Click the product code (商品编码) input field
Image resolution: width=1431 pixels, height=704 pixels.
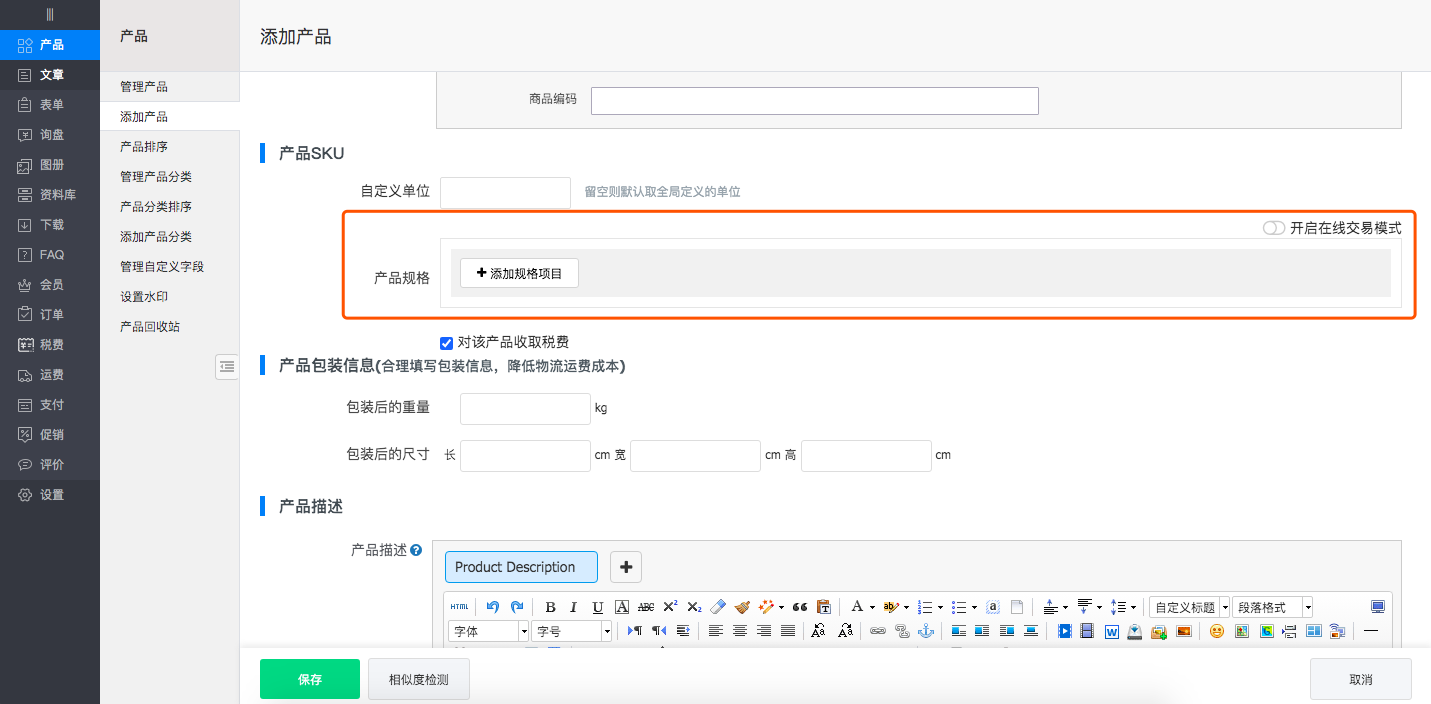814,100
